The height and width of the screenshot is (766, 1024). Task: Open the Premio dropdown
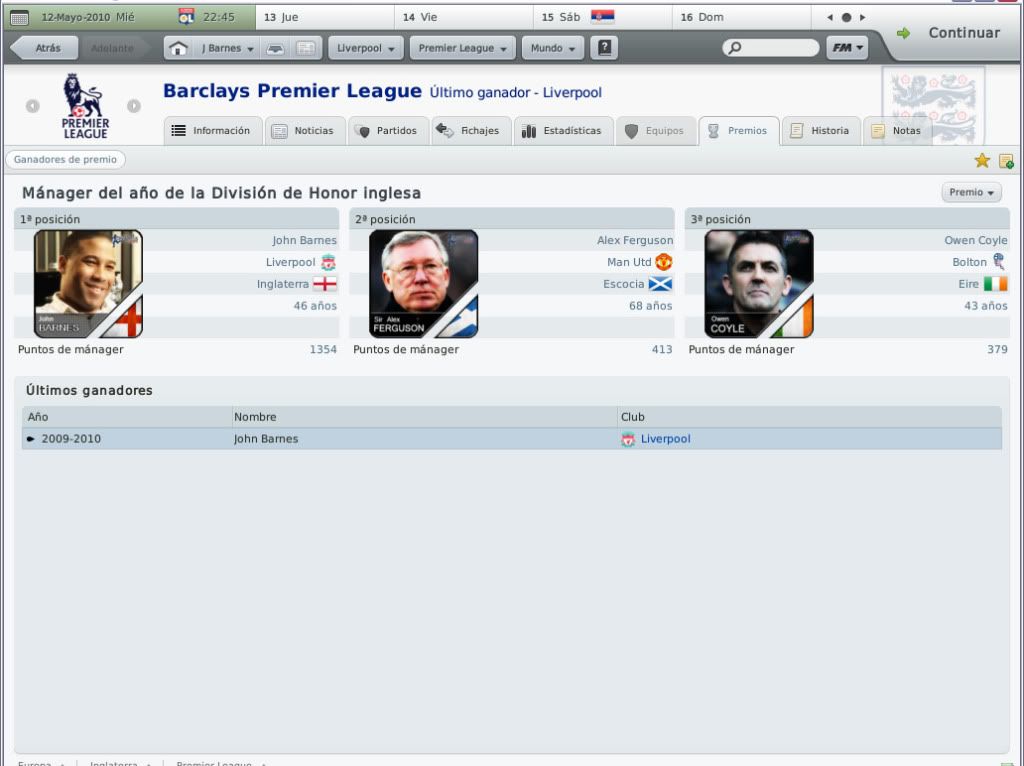971,193
